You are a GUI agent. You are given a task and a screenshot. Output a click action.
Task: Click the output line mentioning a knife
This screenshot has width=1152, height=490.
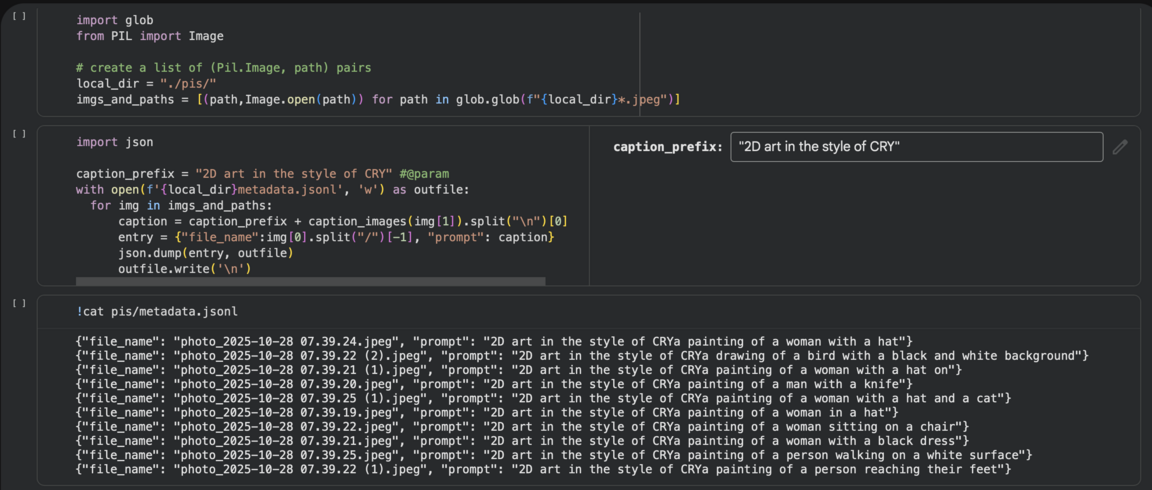click(x=492, y=384)
